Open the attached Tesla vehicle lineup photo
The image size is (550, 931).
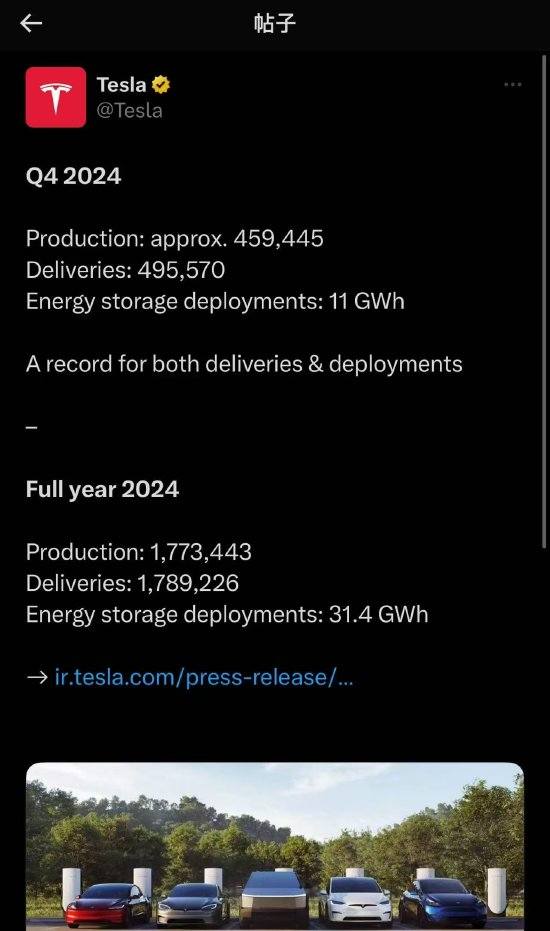click(x=275, y=847)
